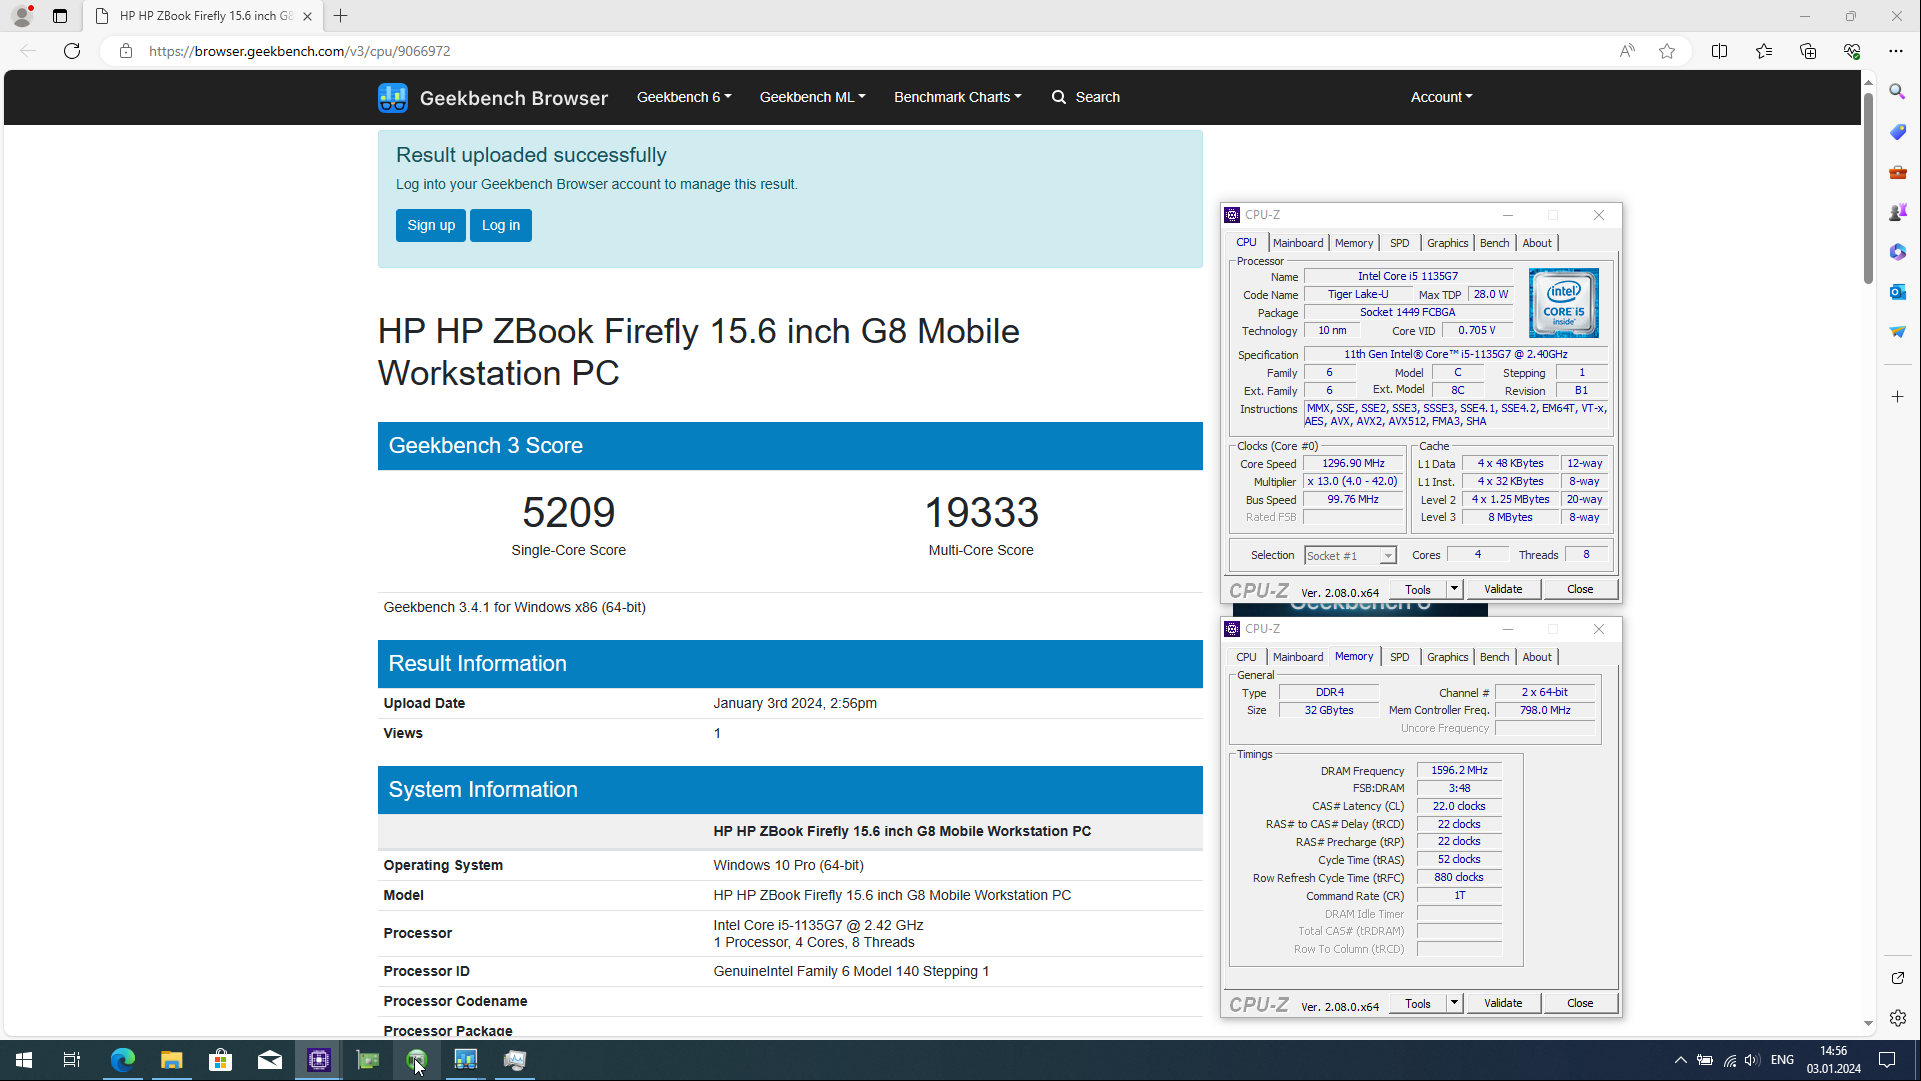Image resolution: width=1921 pixels, height=1081 pixels.
Task: Switch to CPU tab in lower CPU-Z
Action: pyautogui.click(x=1246, y=657)
